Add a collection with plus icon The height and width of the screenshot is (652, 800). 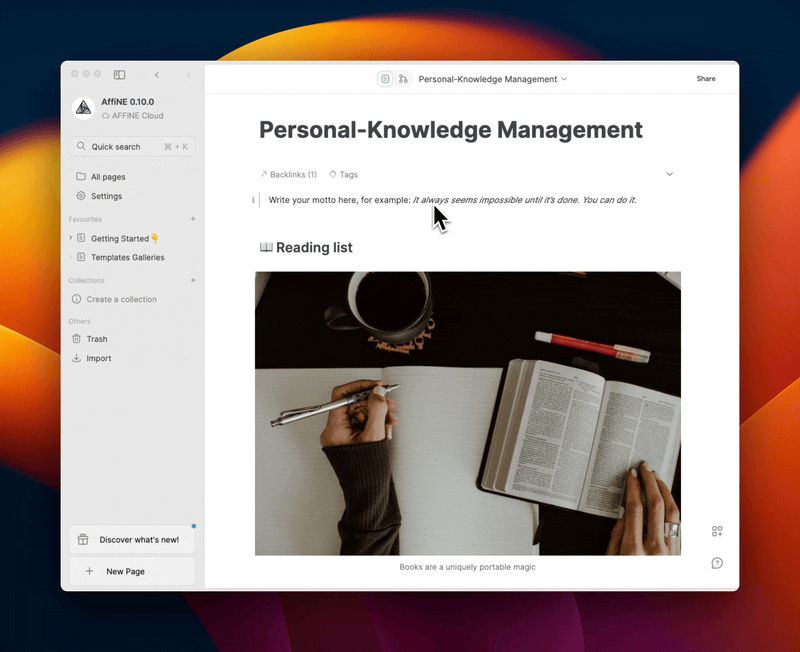point(193,280)
